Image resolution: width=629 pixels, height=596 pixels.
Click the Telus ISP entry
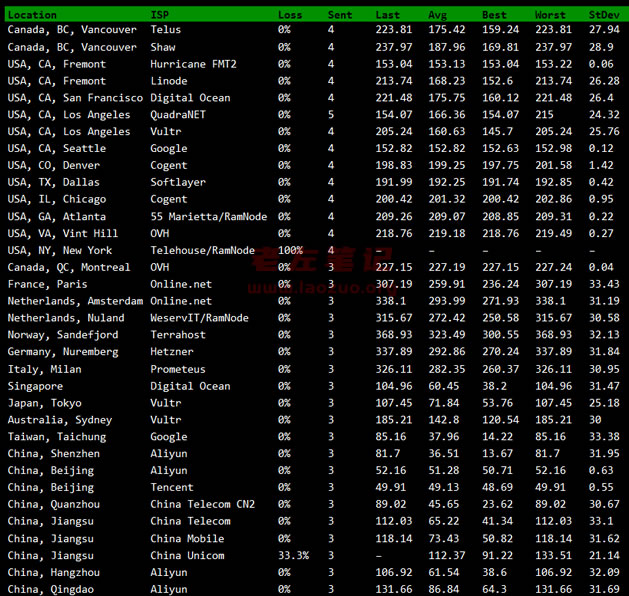point(166,30)
